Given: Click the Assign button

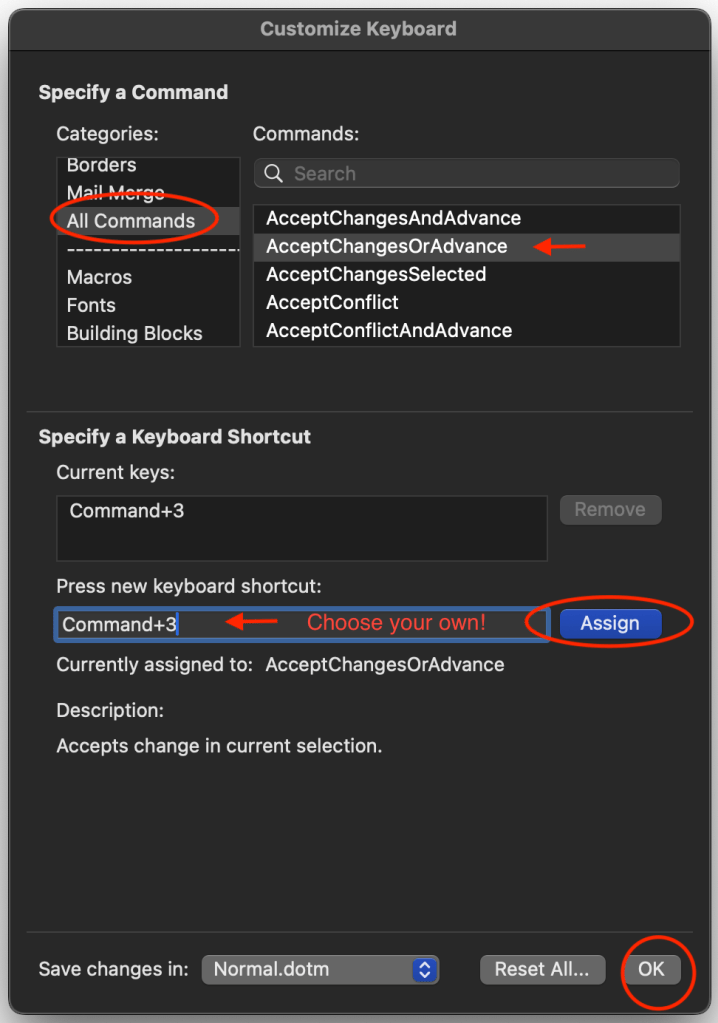Looking at the screenshot, I should coord(610,623).
